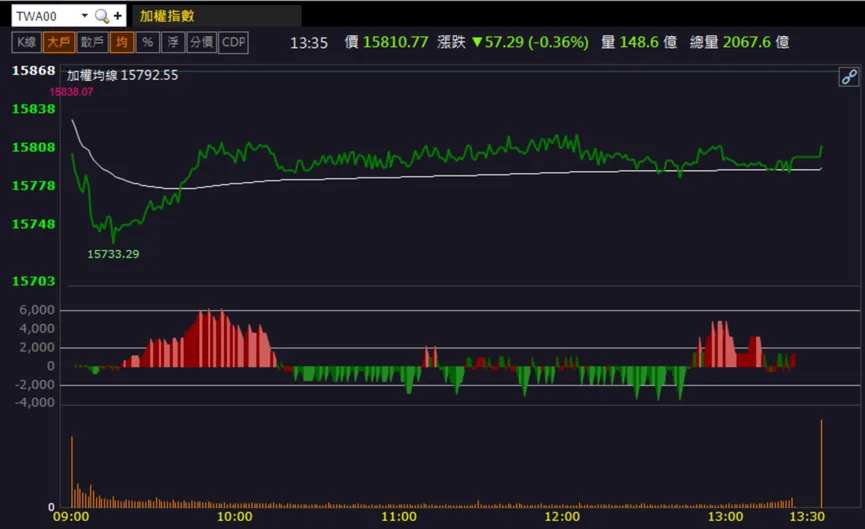Click the 15868 price axis label
Image resolution: width=865 pixels, height=529 pixels.
(34, 71)
